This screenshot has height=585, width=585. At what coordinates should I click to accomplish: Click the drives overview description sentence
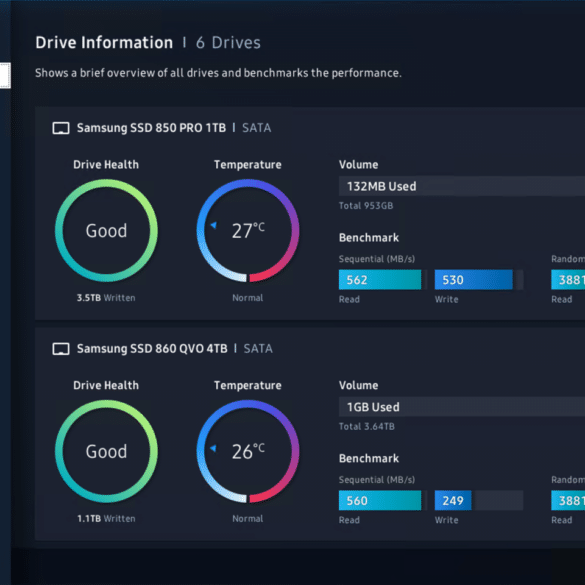pyautogui.click(x=218, y=73)
